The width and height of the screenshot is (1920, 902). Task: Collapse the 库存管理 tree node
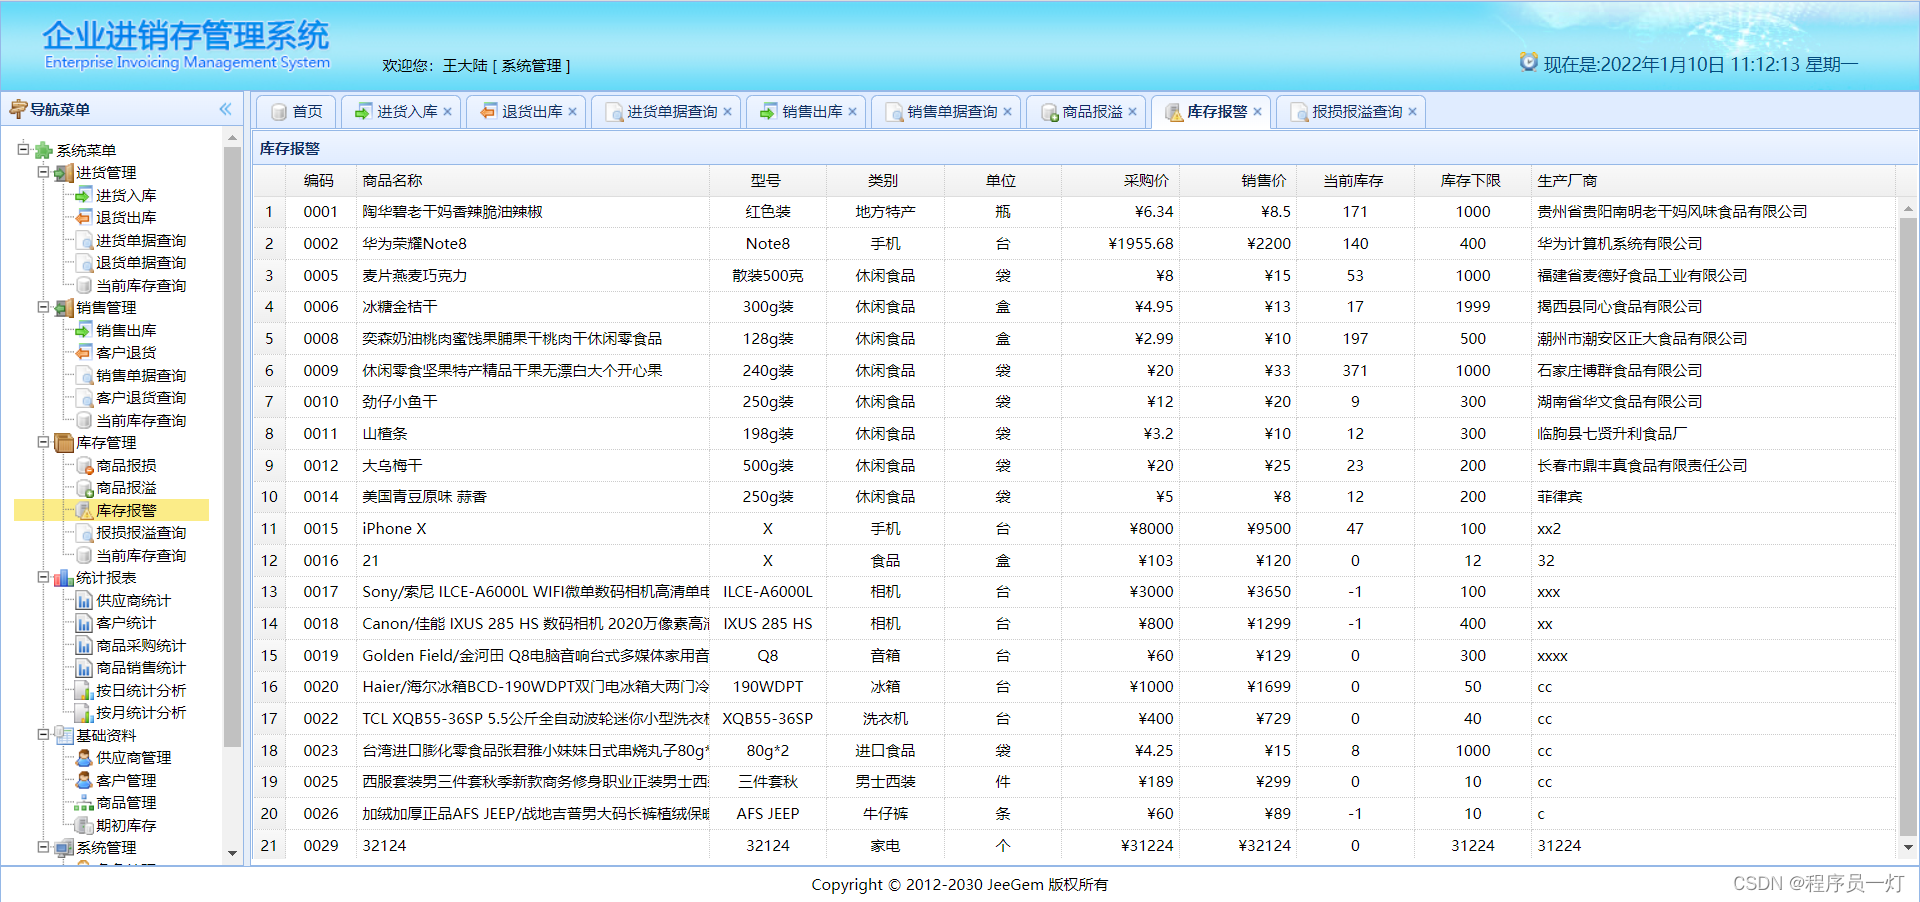[43, 442]
